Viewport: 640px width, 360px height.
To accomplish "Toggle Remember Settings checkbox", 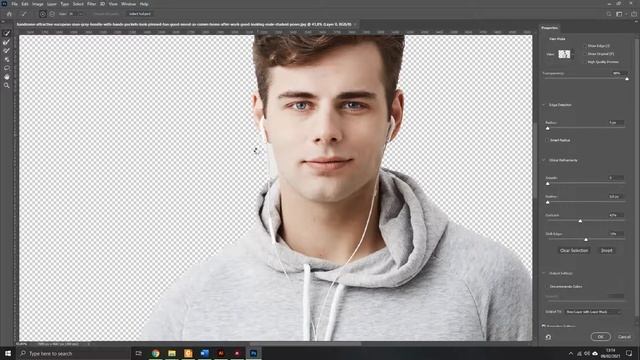I will tap(544, 326).
